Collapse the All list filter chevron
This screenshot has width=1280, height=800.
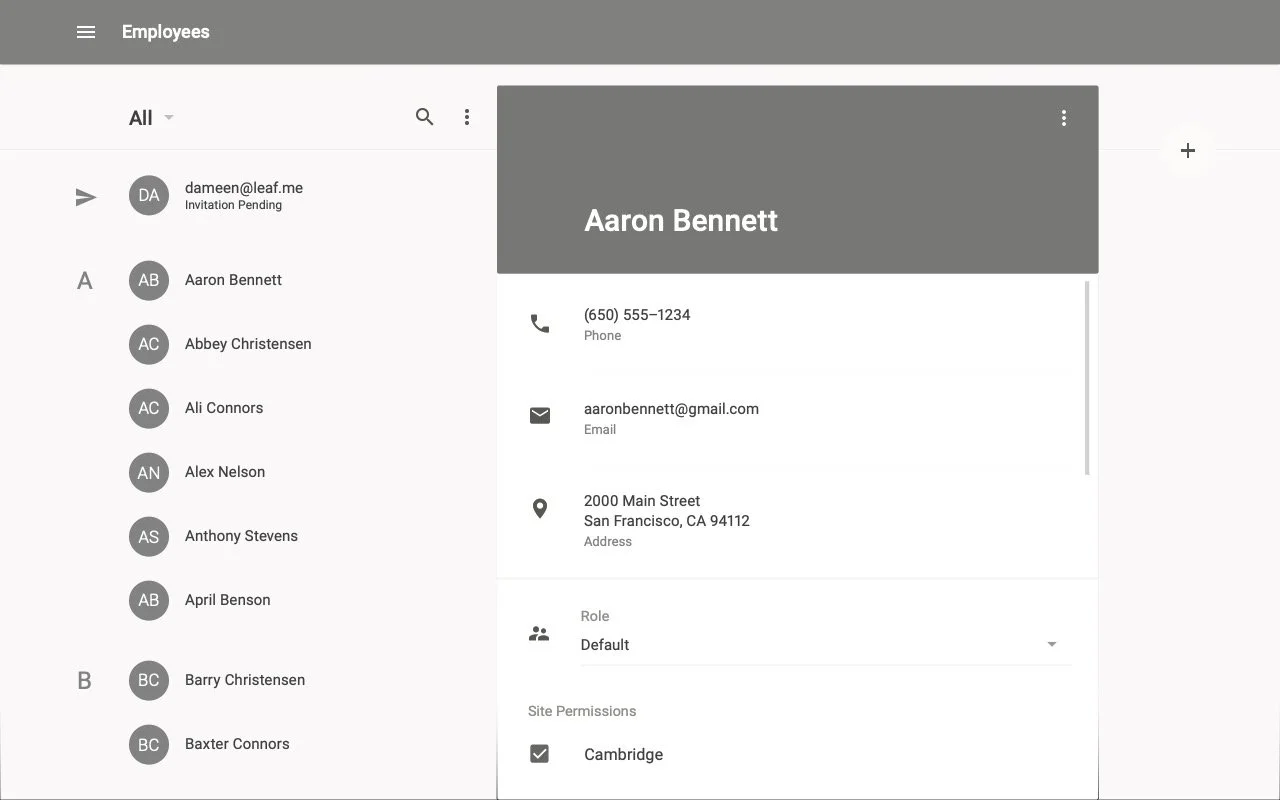click(x=168, y=117)
